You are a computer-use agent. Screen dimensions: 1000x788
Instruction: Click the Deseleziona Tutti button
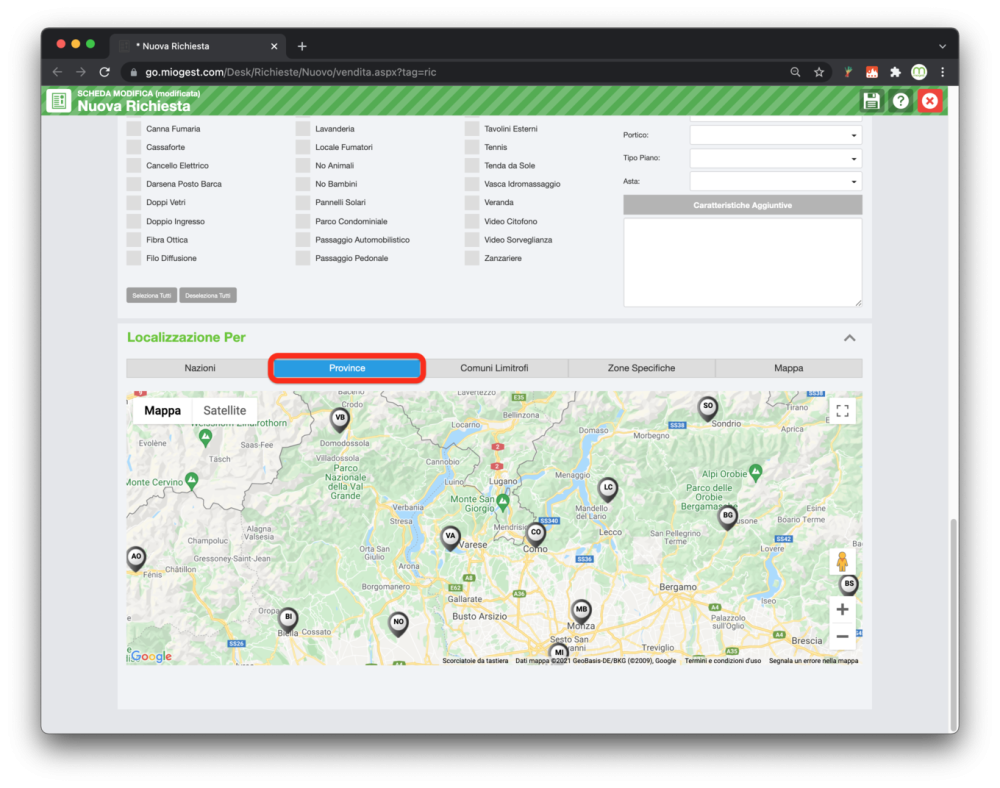[x=208, y=295]
